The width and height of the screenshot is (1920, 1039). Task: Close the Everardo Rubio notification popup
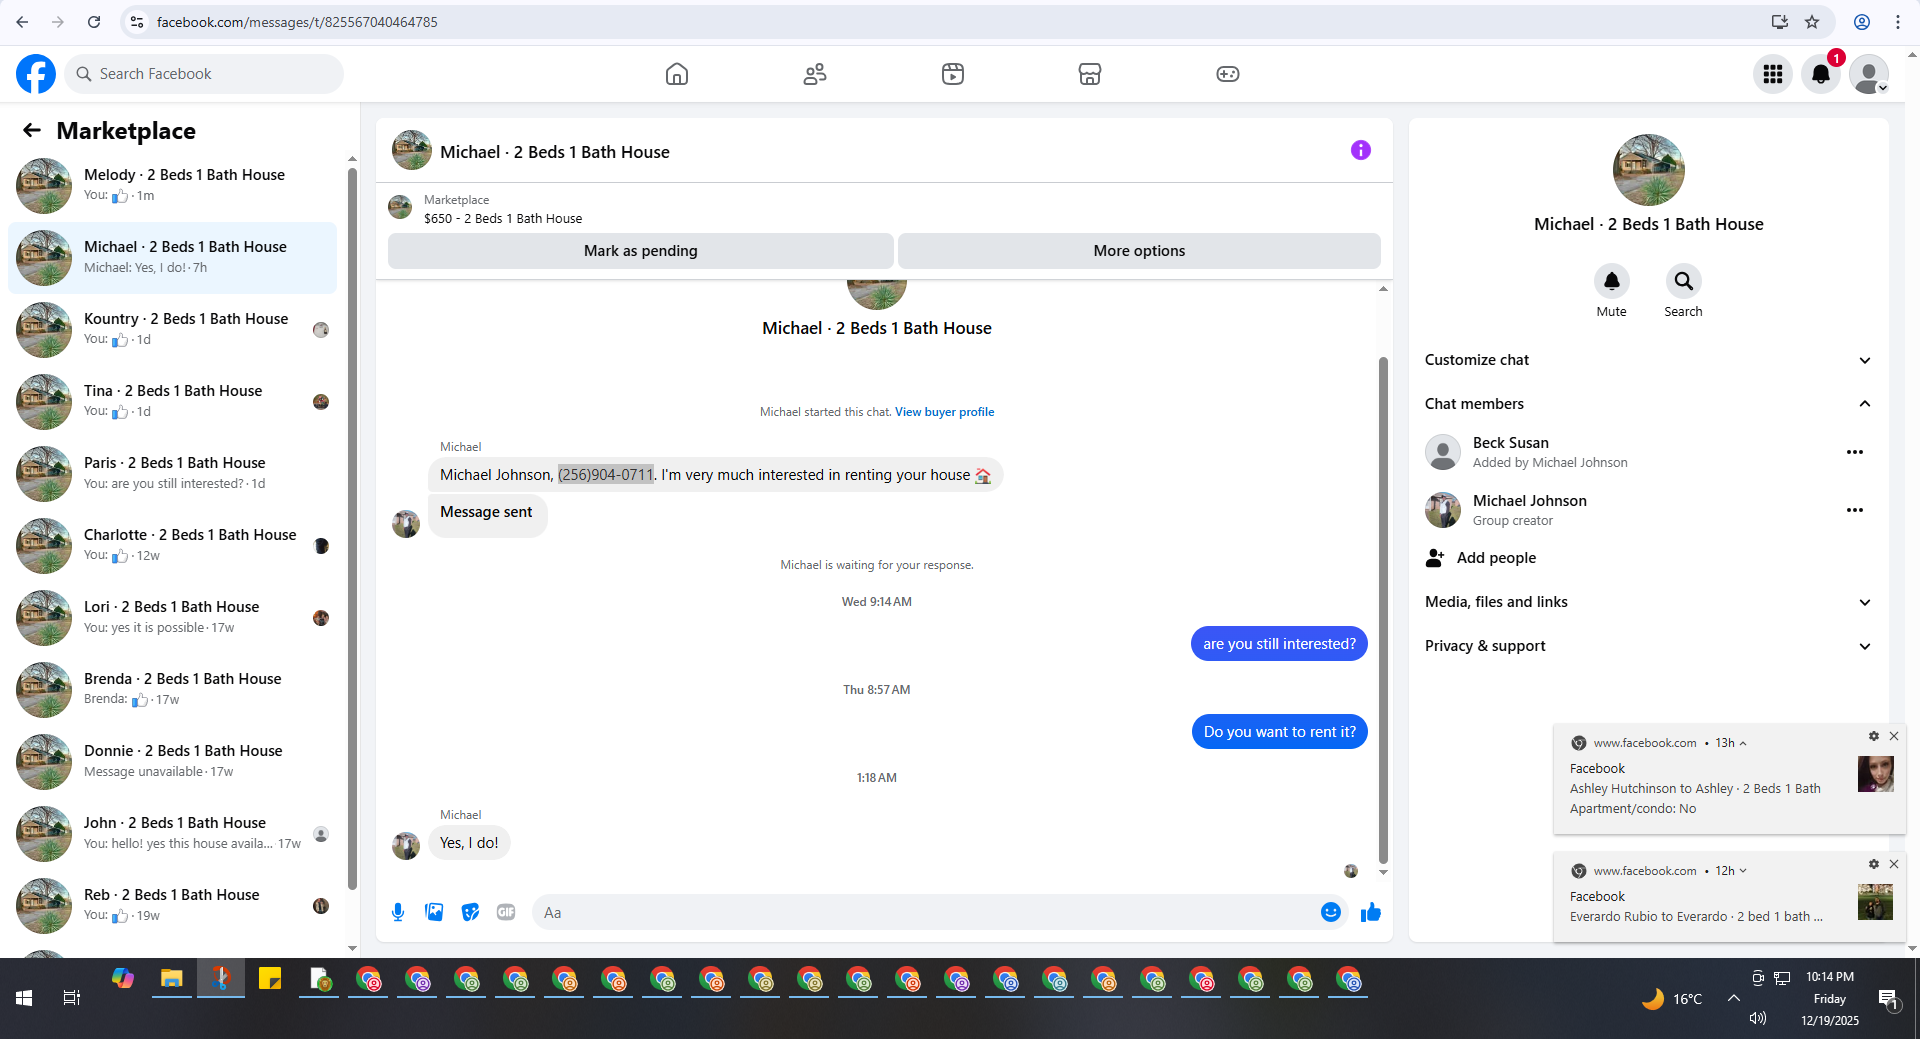coord(1893,864)
